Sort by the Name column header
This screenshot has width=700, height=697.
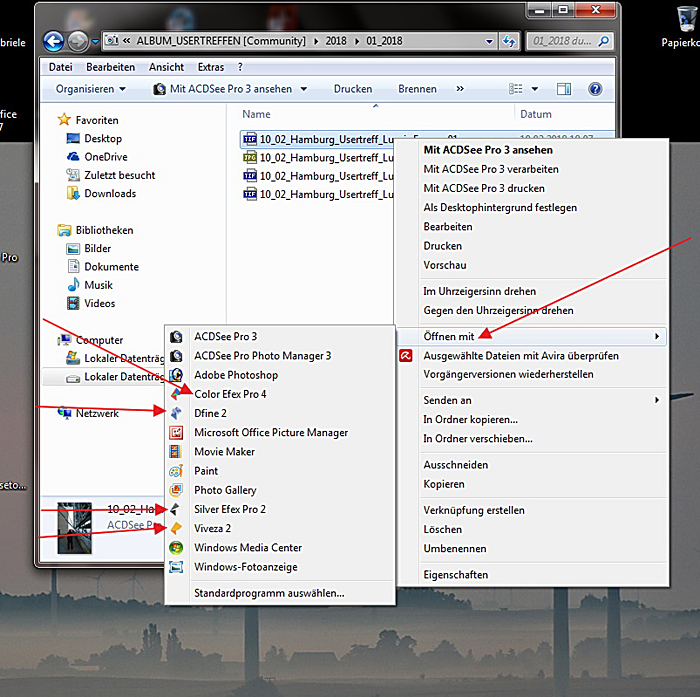click(256, 114)
